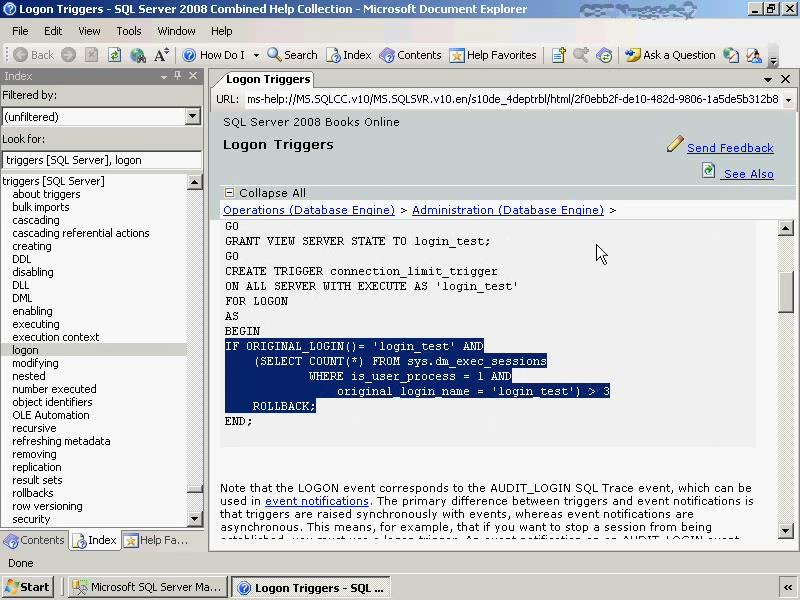Toggle auto-hide pin on the Index panel
This screenshot has height=600, width=800.
tap(178, 76)
